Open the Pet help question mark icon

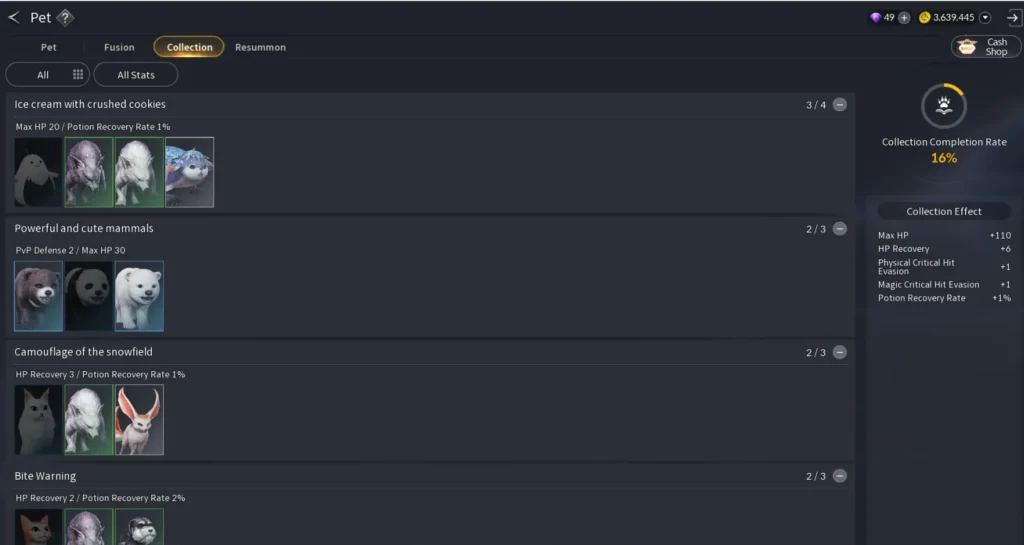[65, 18]
